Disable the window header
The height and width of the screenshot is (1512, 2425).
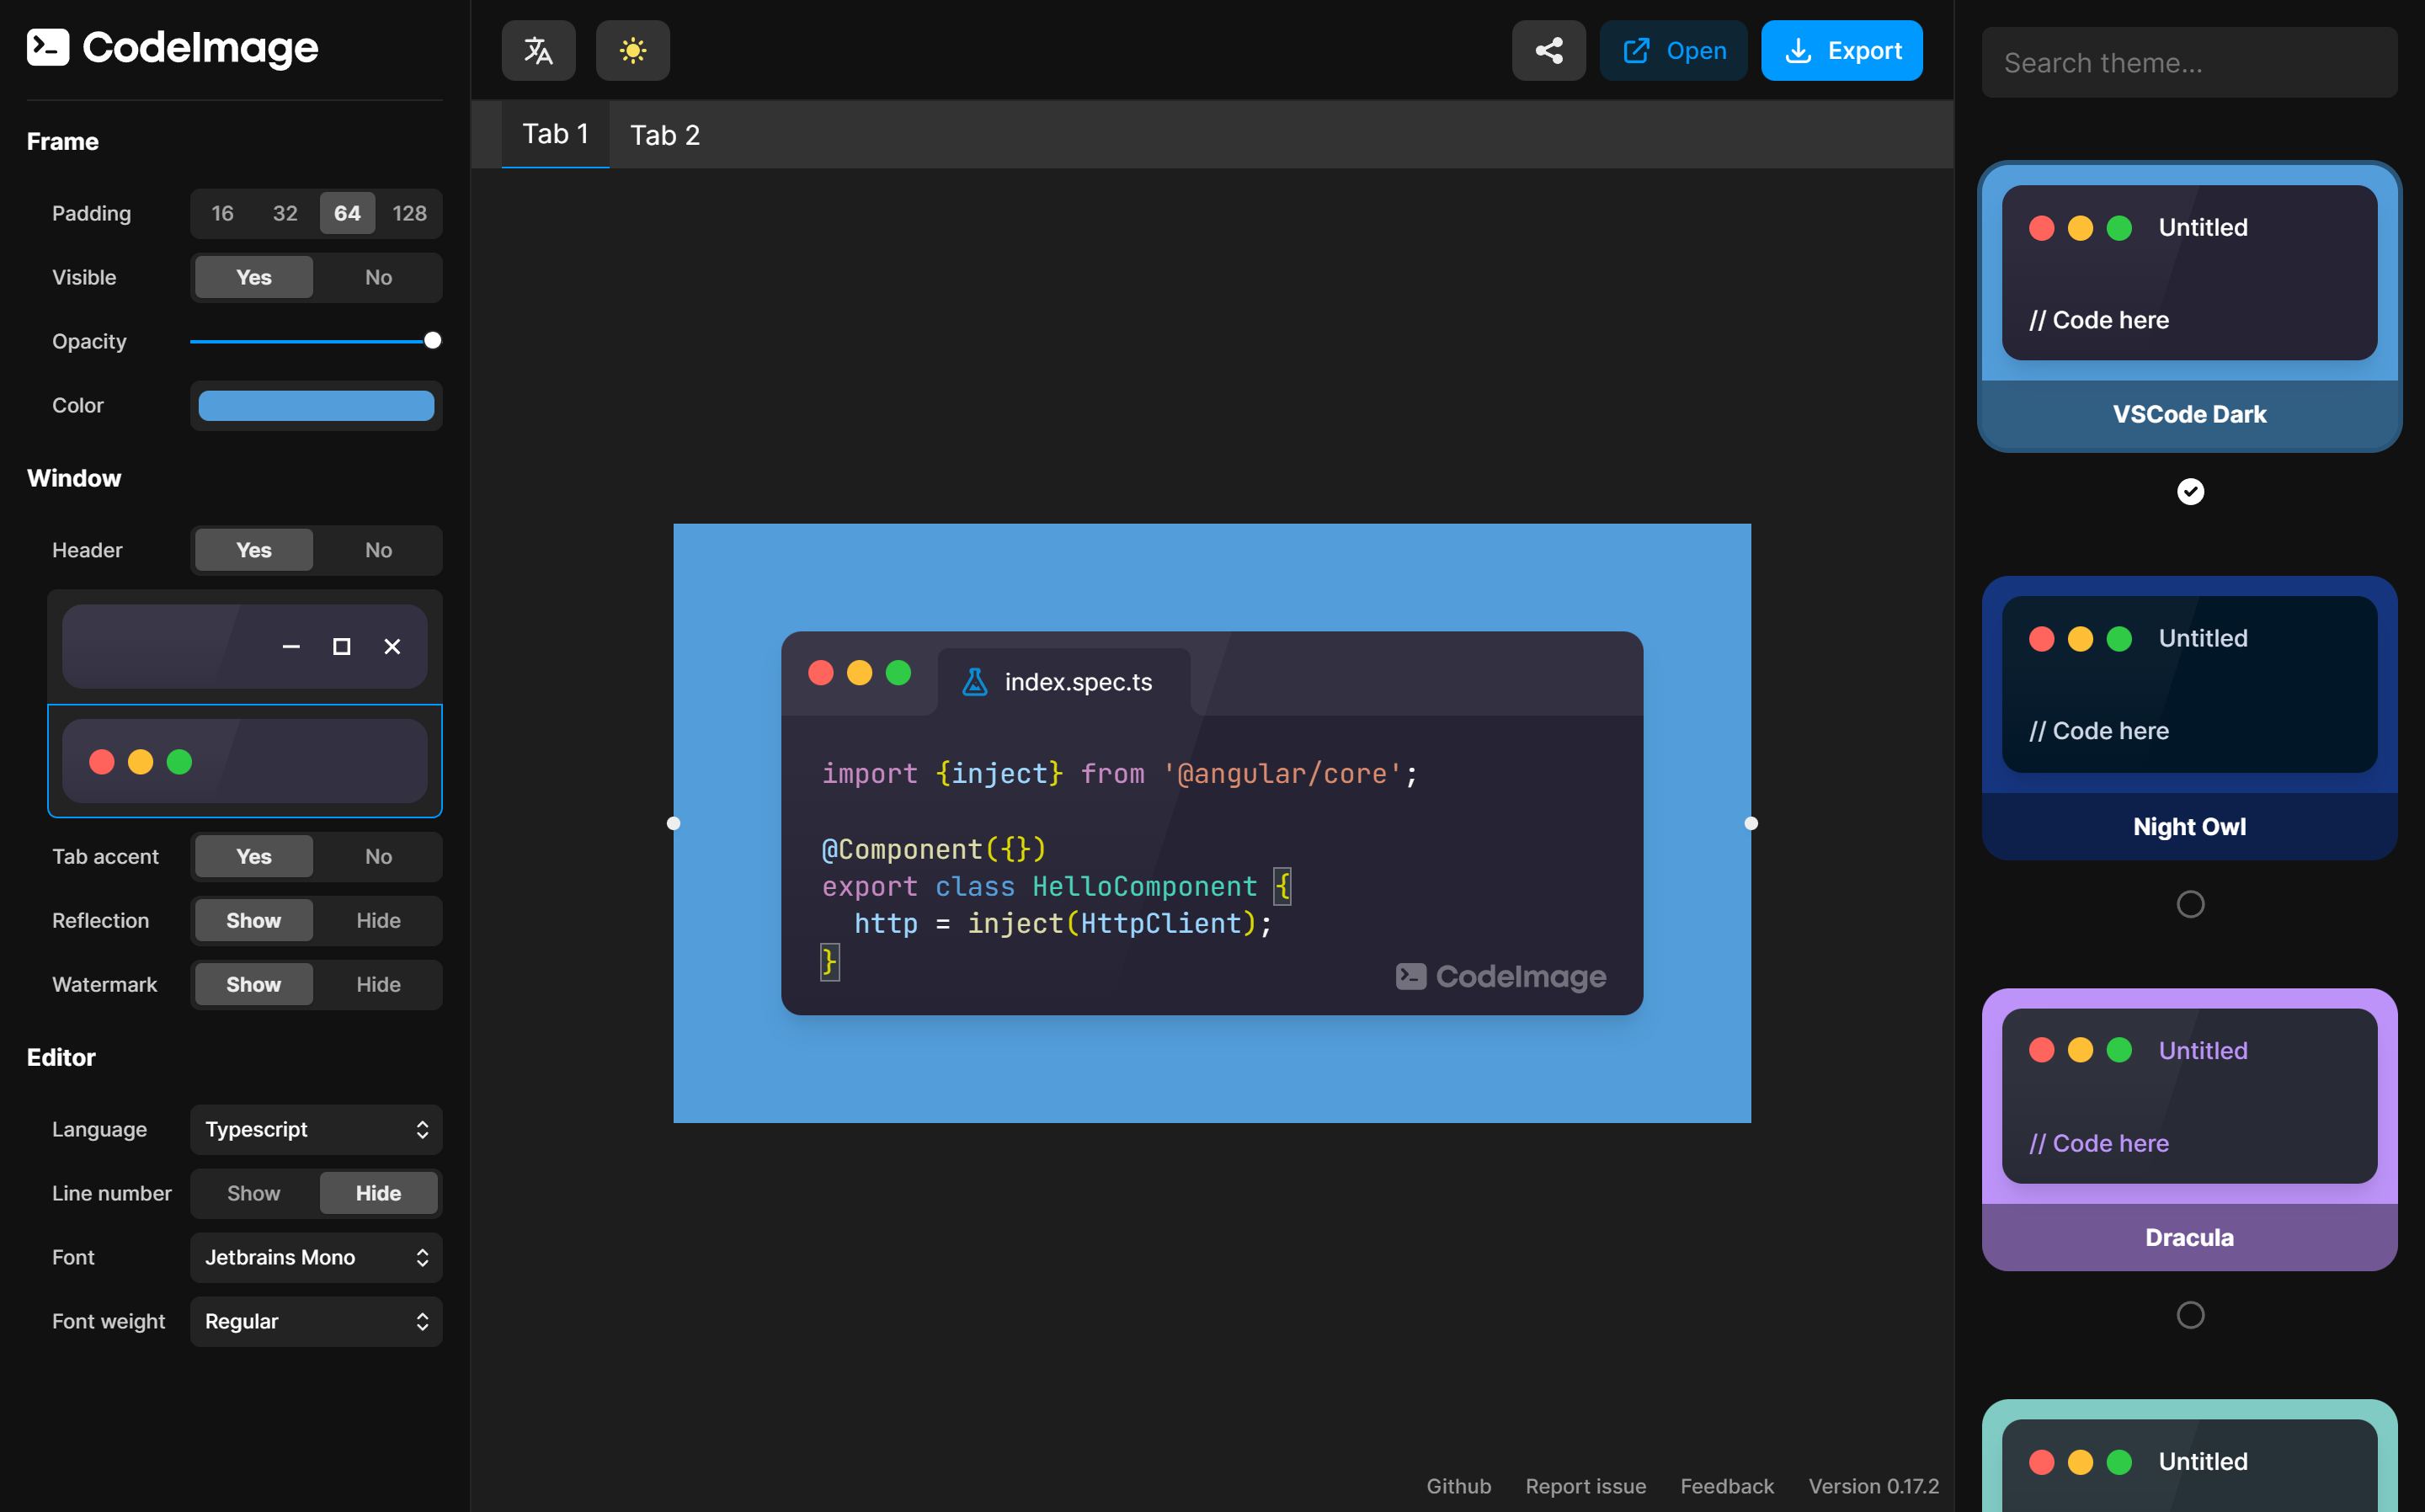(x=377, y=549)
